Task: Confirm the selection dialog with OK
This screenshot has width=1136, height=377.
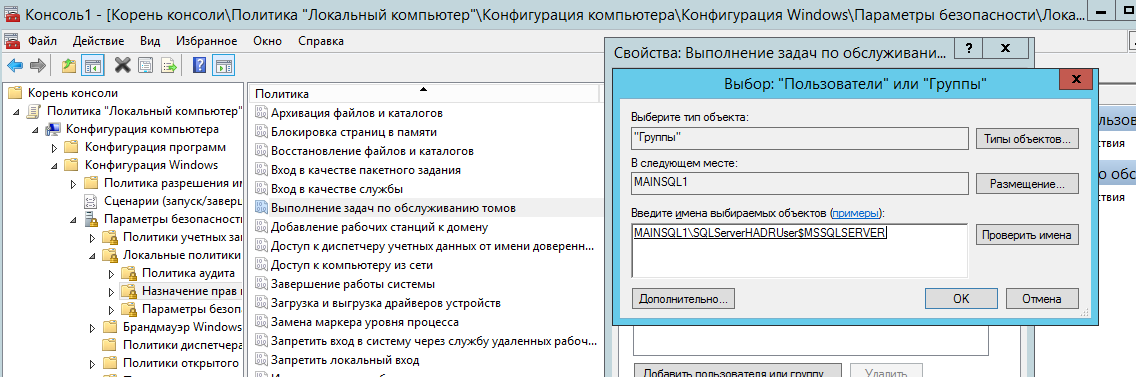Action: tap(961, 298)
